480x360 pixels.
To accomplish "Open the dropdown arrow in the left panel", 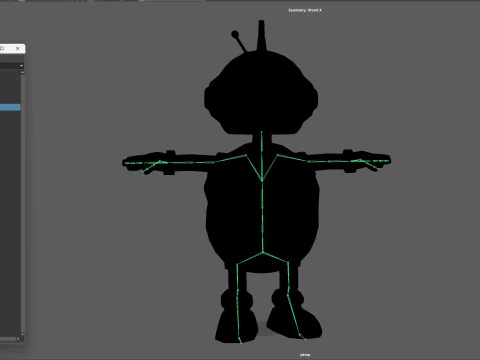I will (x=21, y=66).
